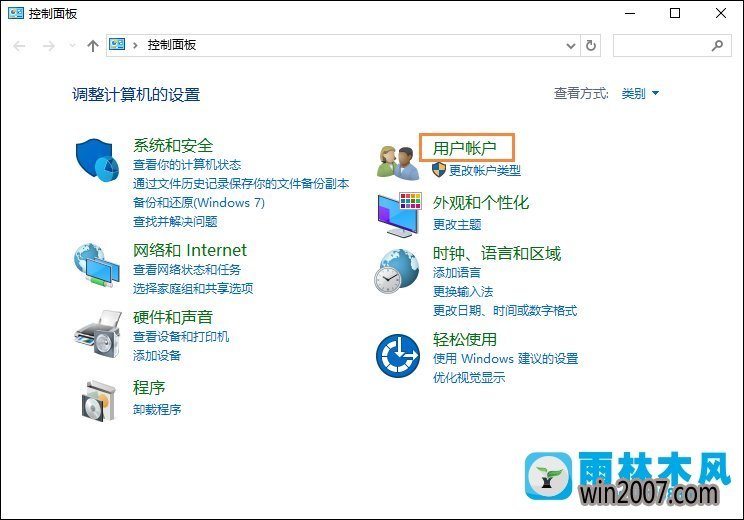Close the Control Panel window

(721, 13)
